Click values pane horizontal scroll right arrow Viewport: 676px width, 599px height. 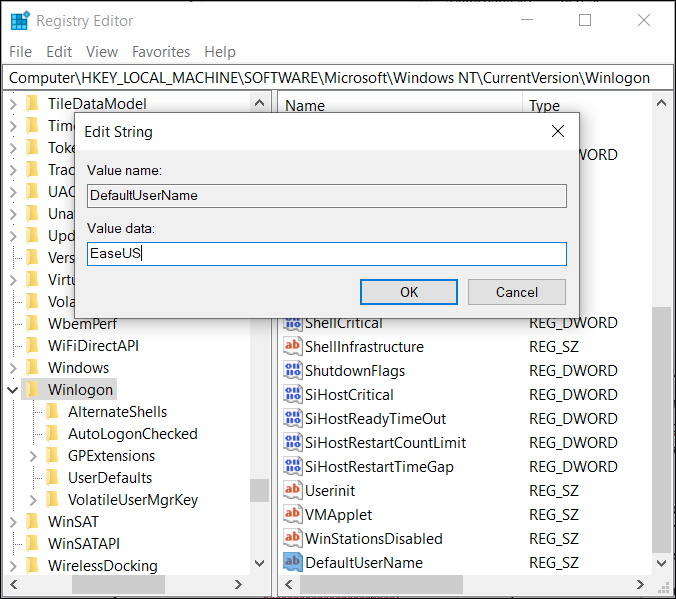point(641,584)
